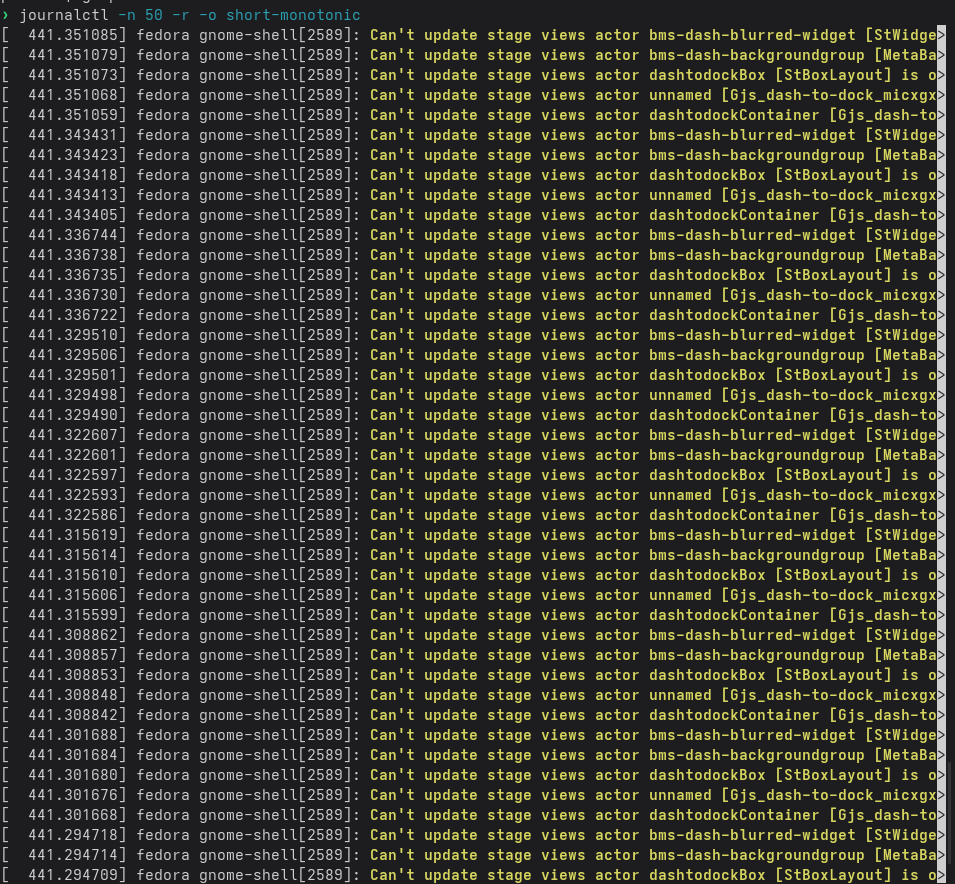Image resolution: width=955 pixels, height=884 pixels.
Task: Click the timestamp 441.336730
Action: (x=73, y=295)
